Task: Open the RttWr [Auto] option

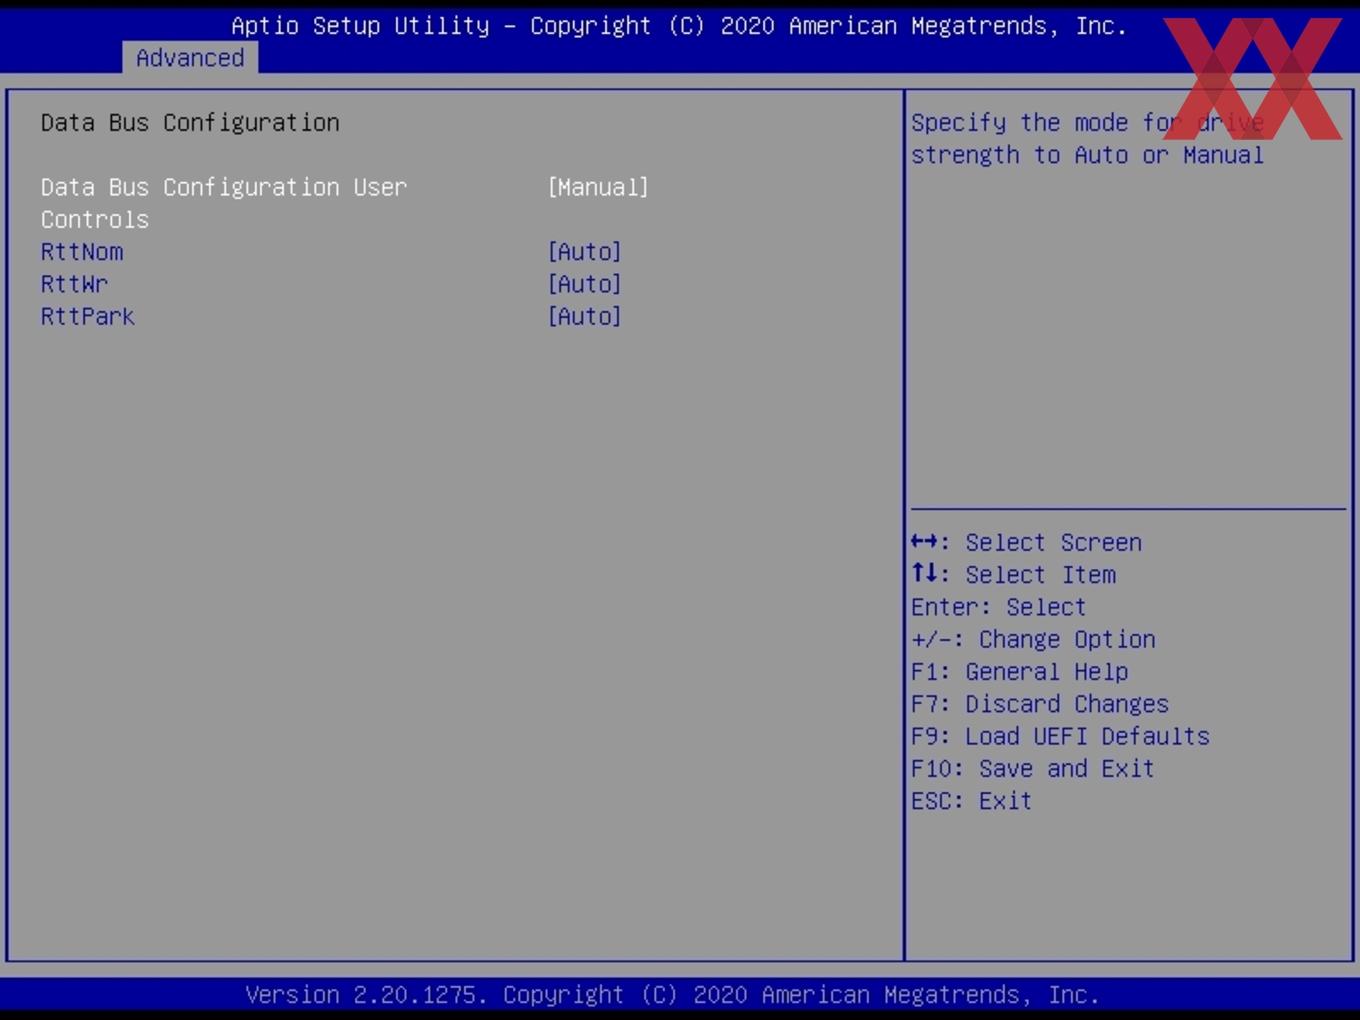Action: click(584, 284)
